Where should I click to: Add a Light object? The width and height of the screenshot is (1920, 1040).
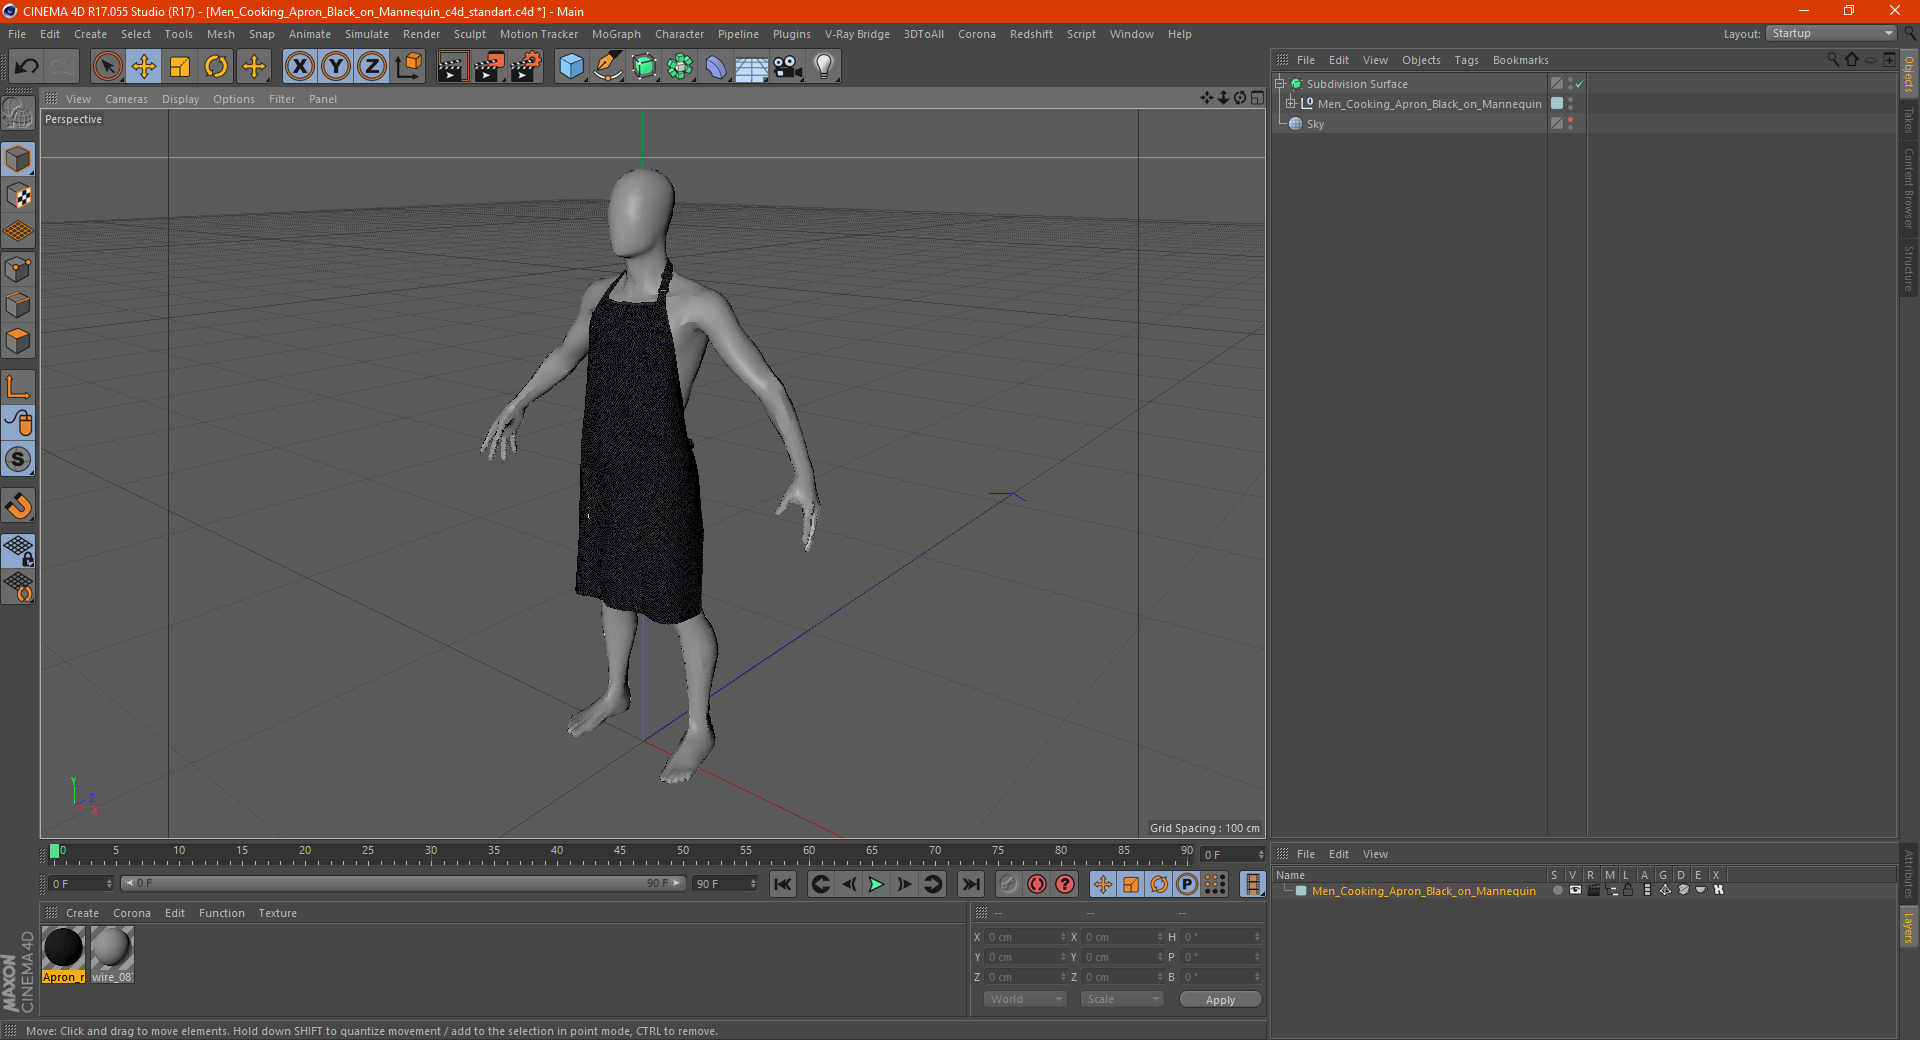[x=824, y=67]
